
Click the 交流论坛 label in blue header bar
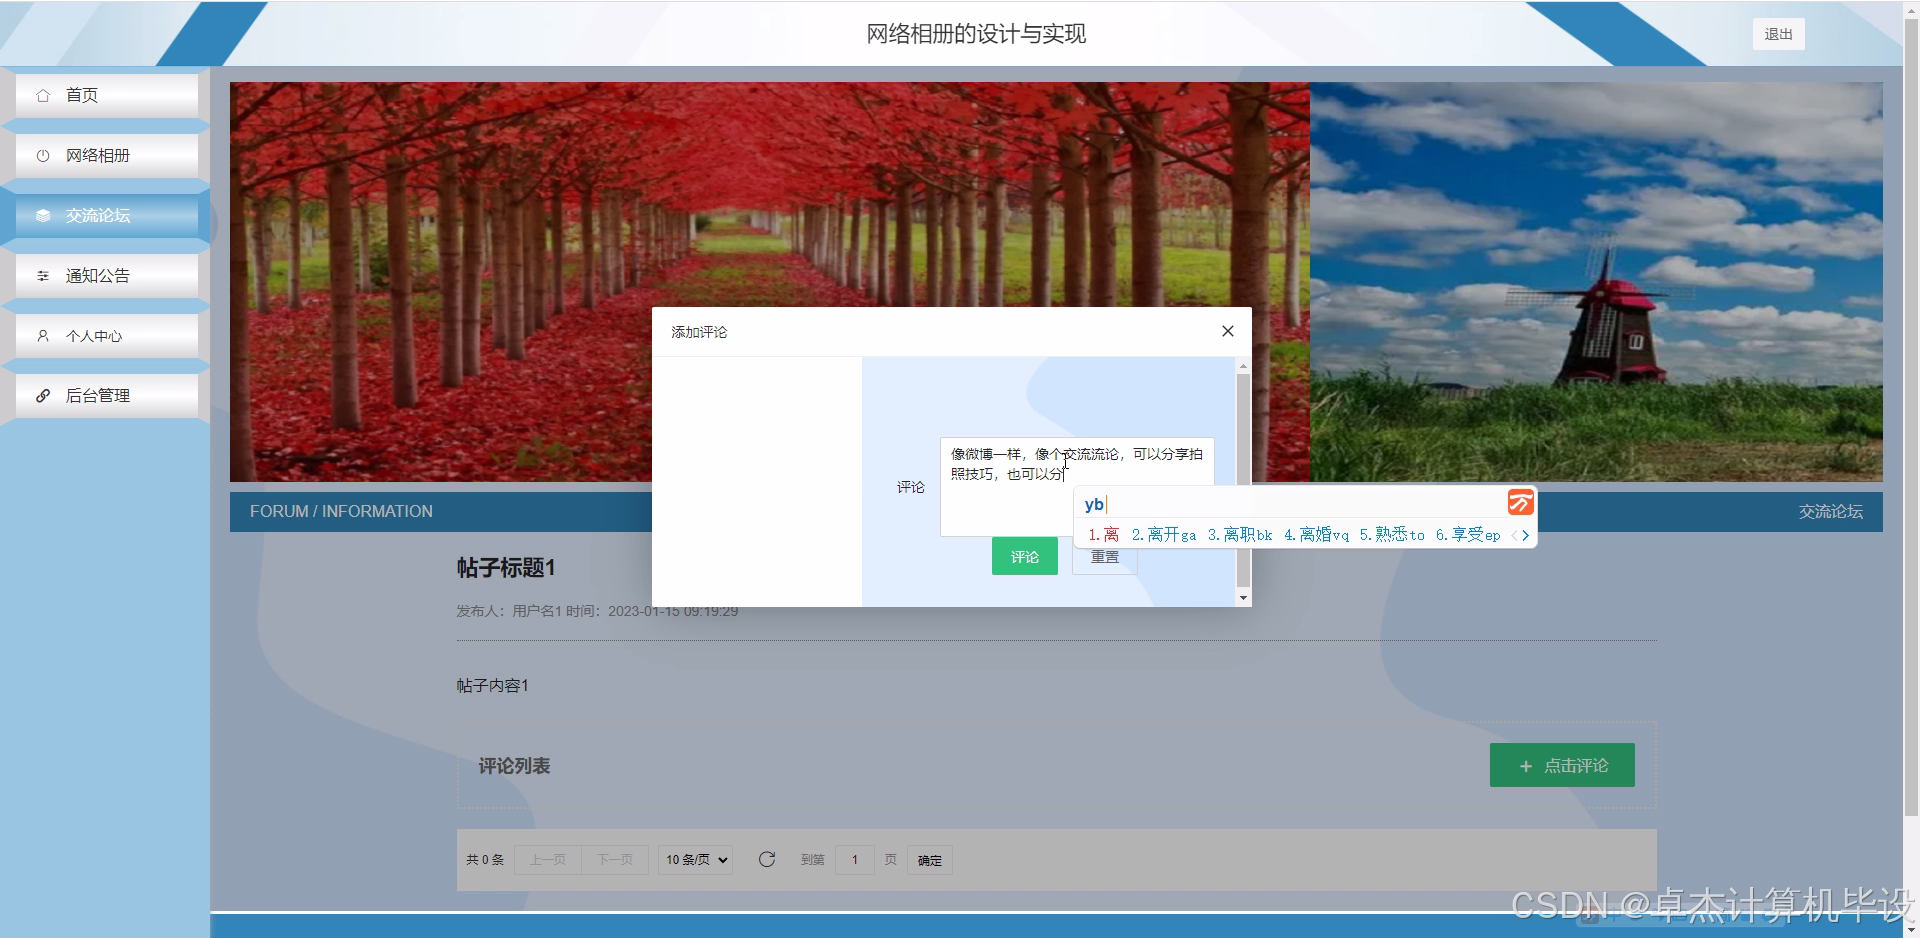[1831, 511]
